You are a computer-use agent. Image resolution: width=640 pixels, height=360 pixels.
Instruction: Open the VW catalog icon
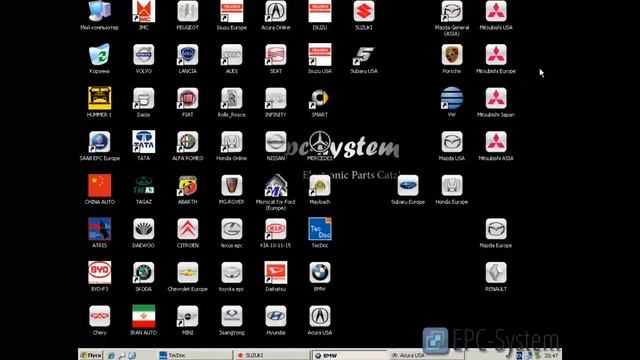pos(452,98)
